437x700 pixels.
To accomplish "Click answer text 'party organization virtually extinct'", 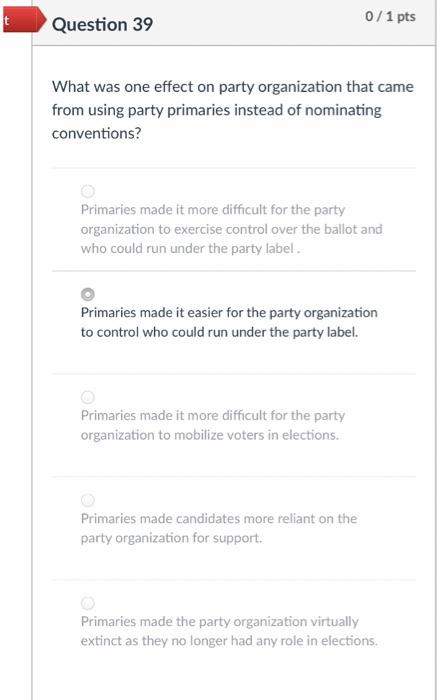I will coord(229,631).
